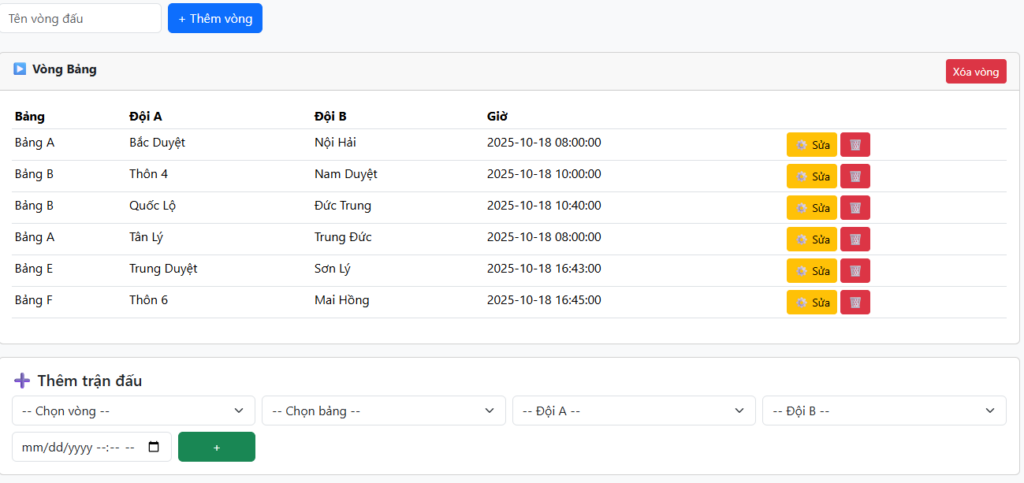Click the Thêm vòng button
Viewport: 1024px width, 483px height.
[x=215, y=19]
